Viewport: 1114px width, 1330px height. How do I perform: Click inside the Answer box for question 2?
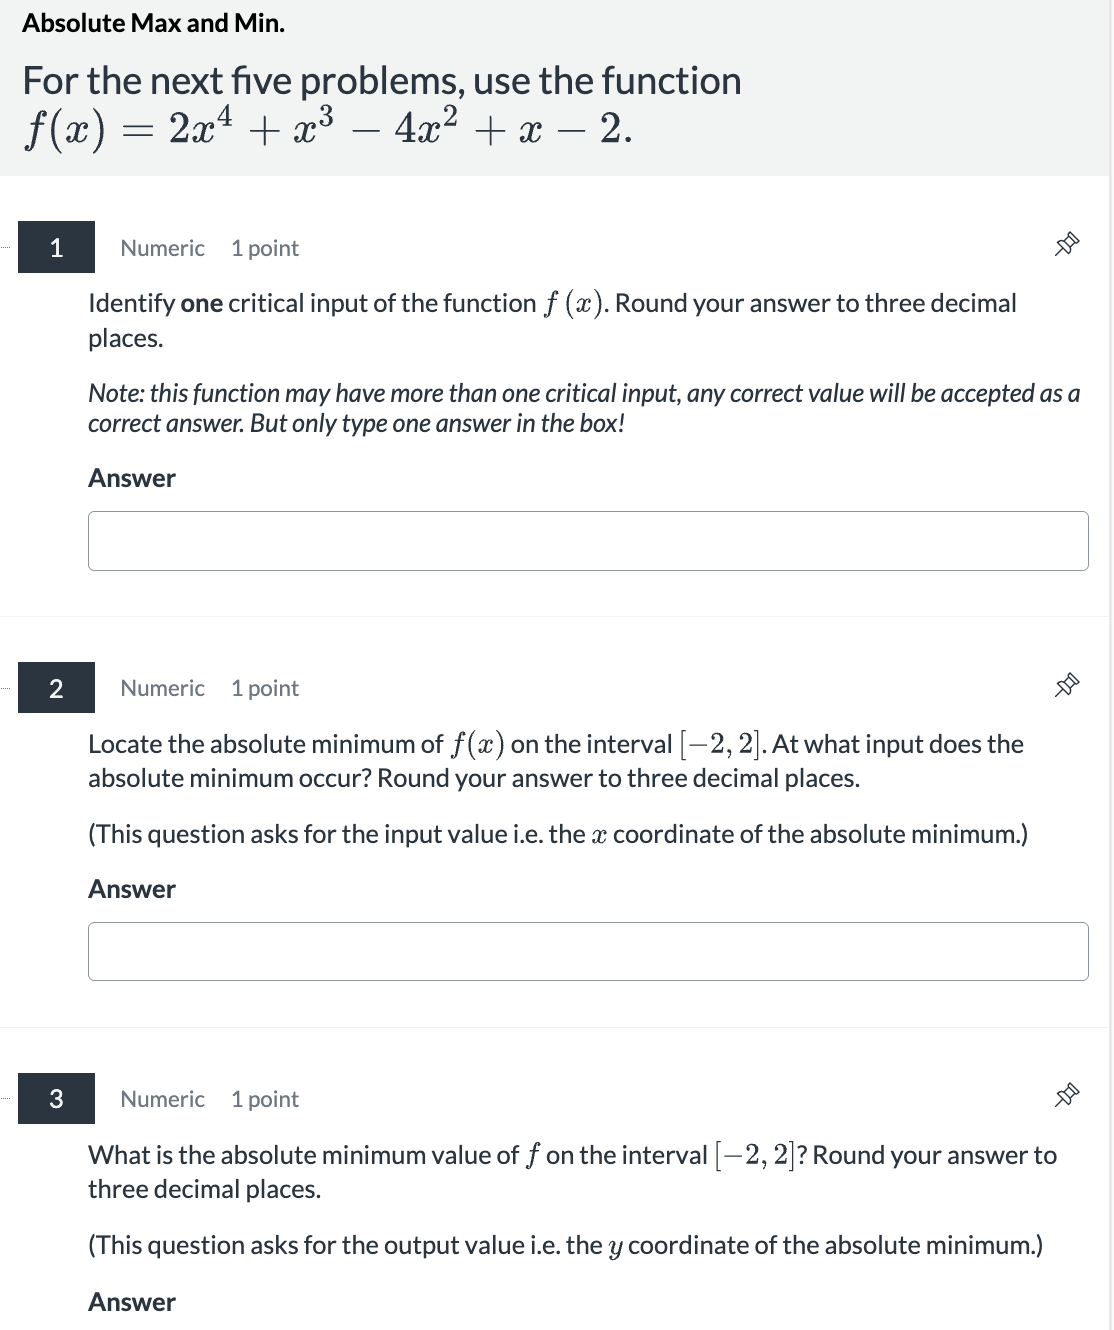[588, 951]
